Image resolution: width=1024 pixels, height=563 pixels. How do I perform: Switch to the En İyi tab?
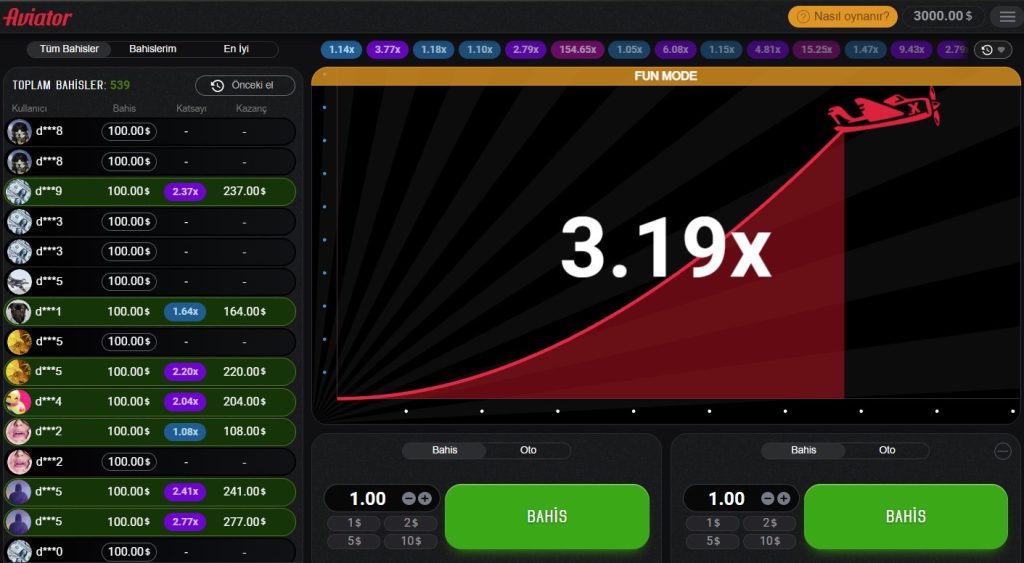pos(236,49)
